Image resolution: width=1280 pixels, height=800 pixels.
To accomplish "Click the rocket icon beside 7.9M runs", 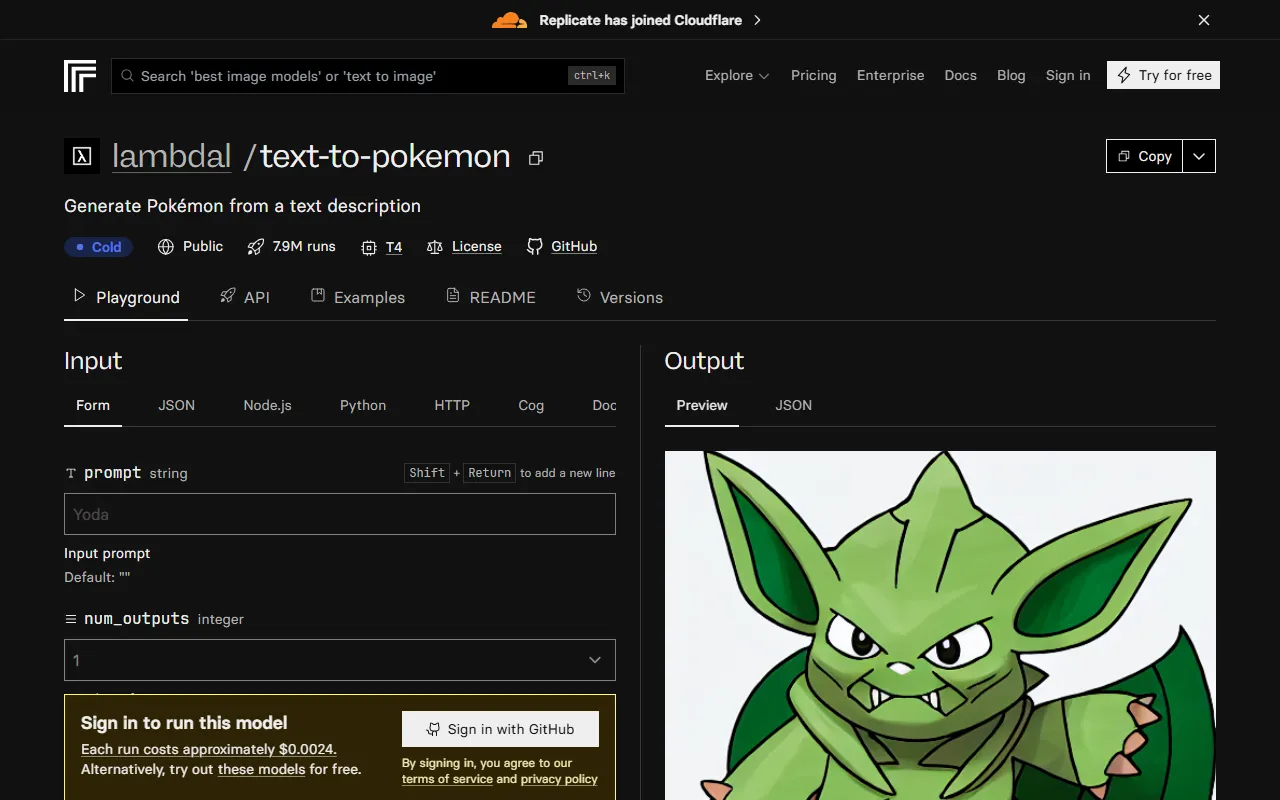I will click(x=256, y=247).
